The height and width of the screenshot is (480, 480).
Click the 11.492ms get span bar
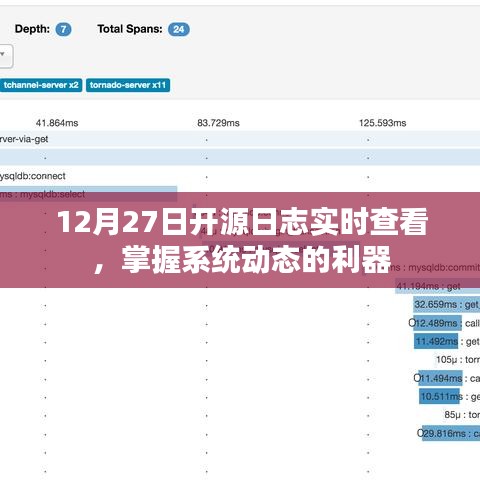coord(436,341)
